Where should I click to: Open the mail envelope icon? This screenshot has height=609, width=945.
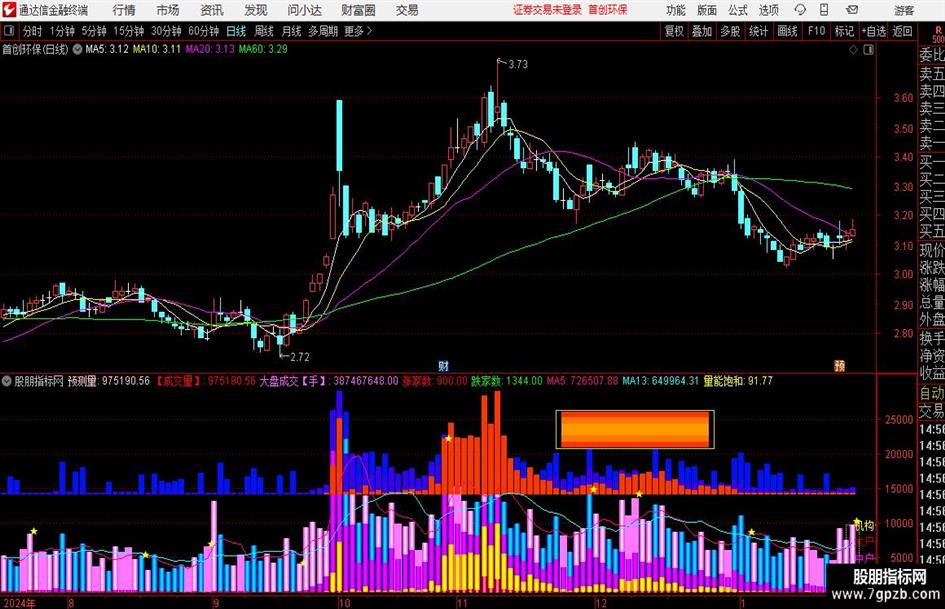pyautogui.click(x=852, y=10)
